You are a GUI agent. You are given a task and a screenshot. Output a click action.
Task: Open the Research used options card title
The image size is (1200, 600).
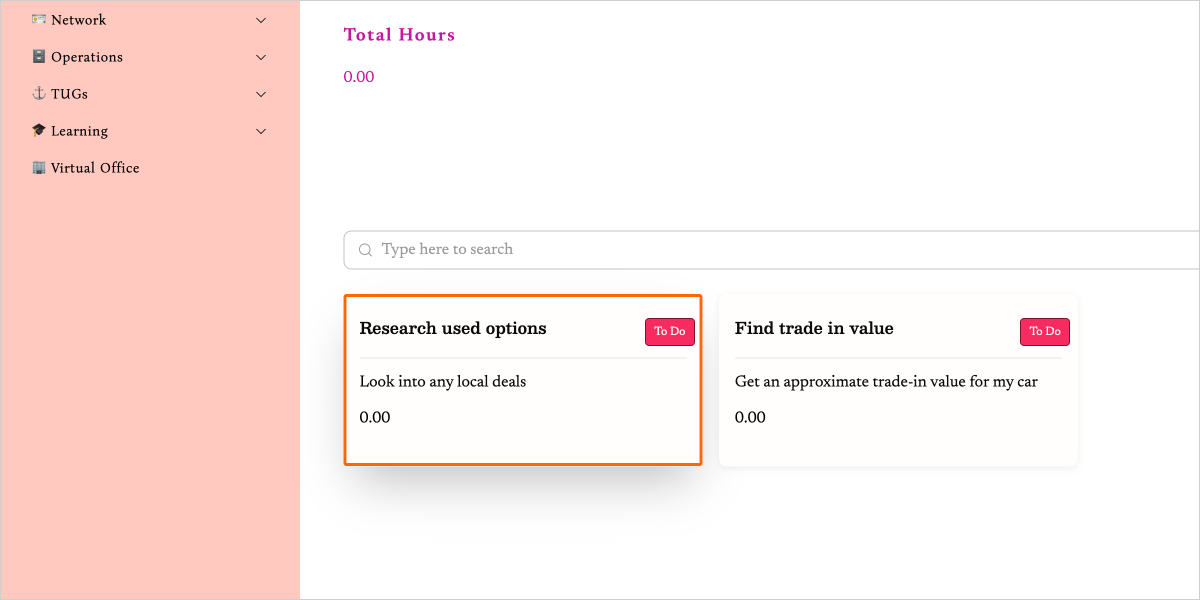coord(453,328)
